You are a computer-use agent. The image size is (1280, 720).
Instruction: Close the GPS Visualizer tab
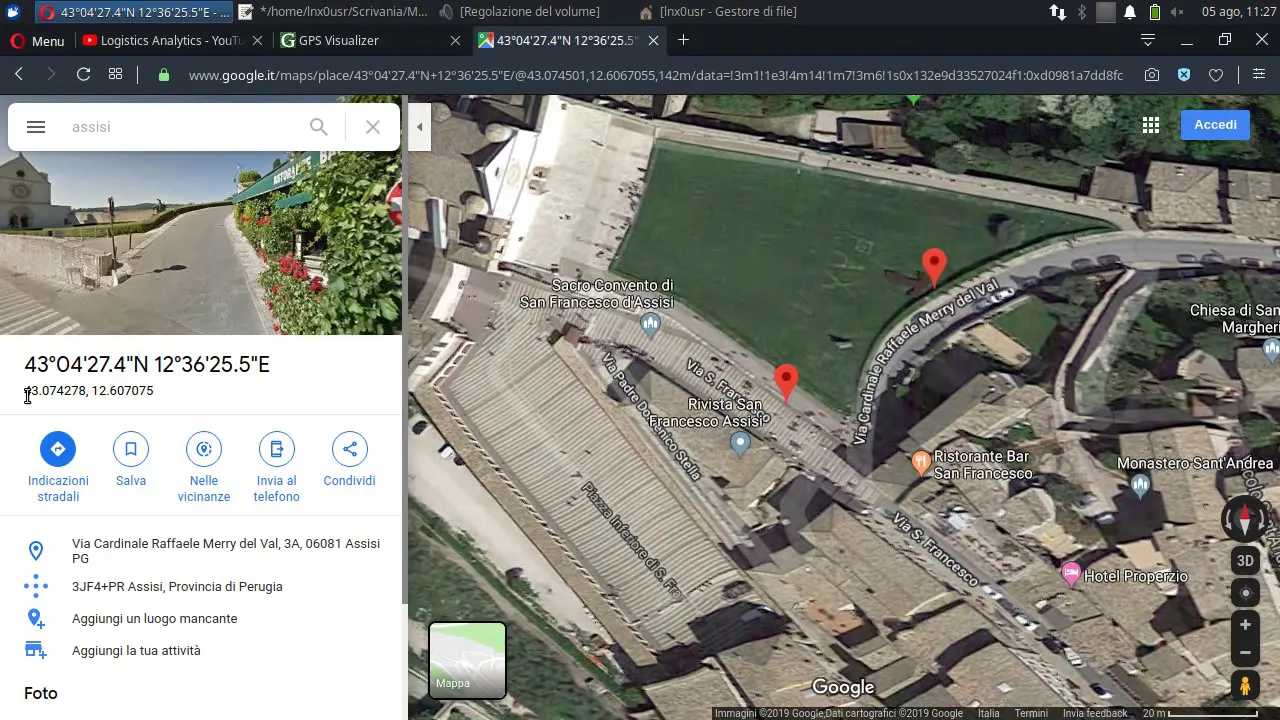(456, 41)
